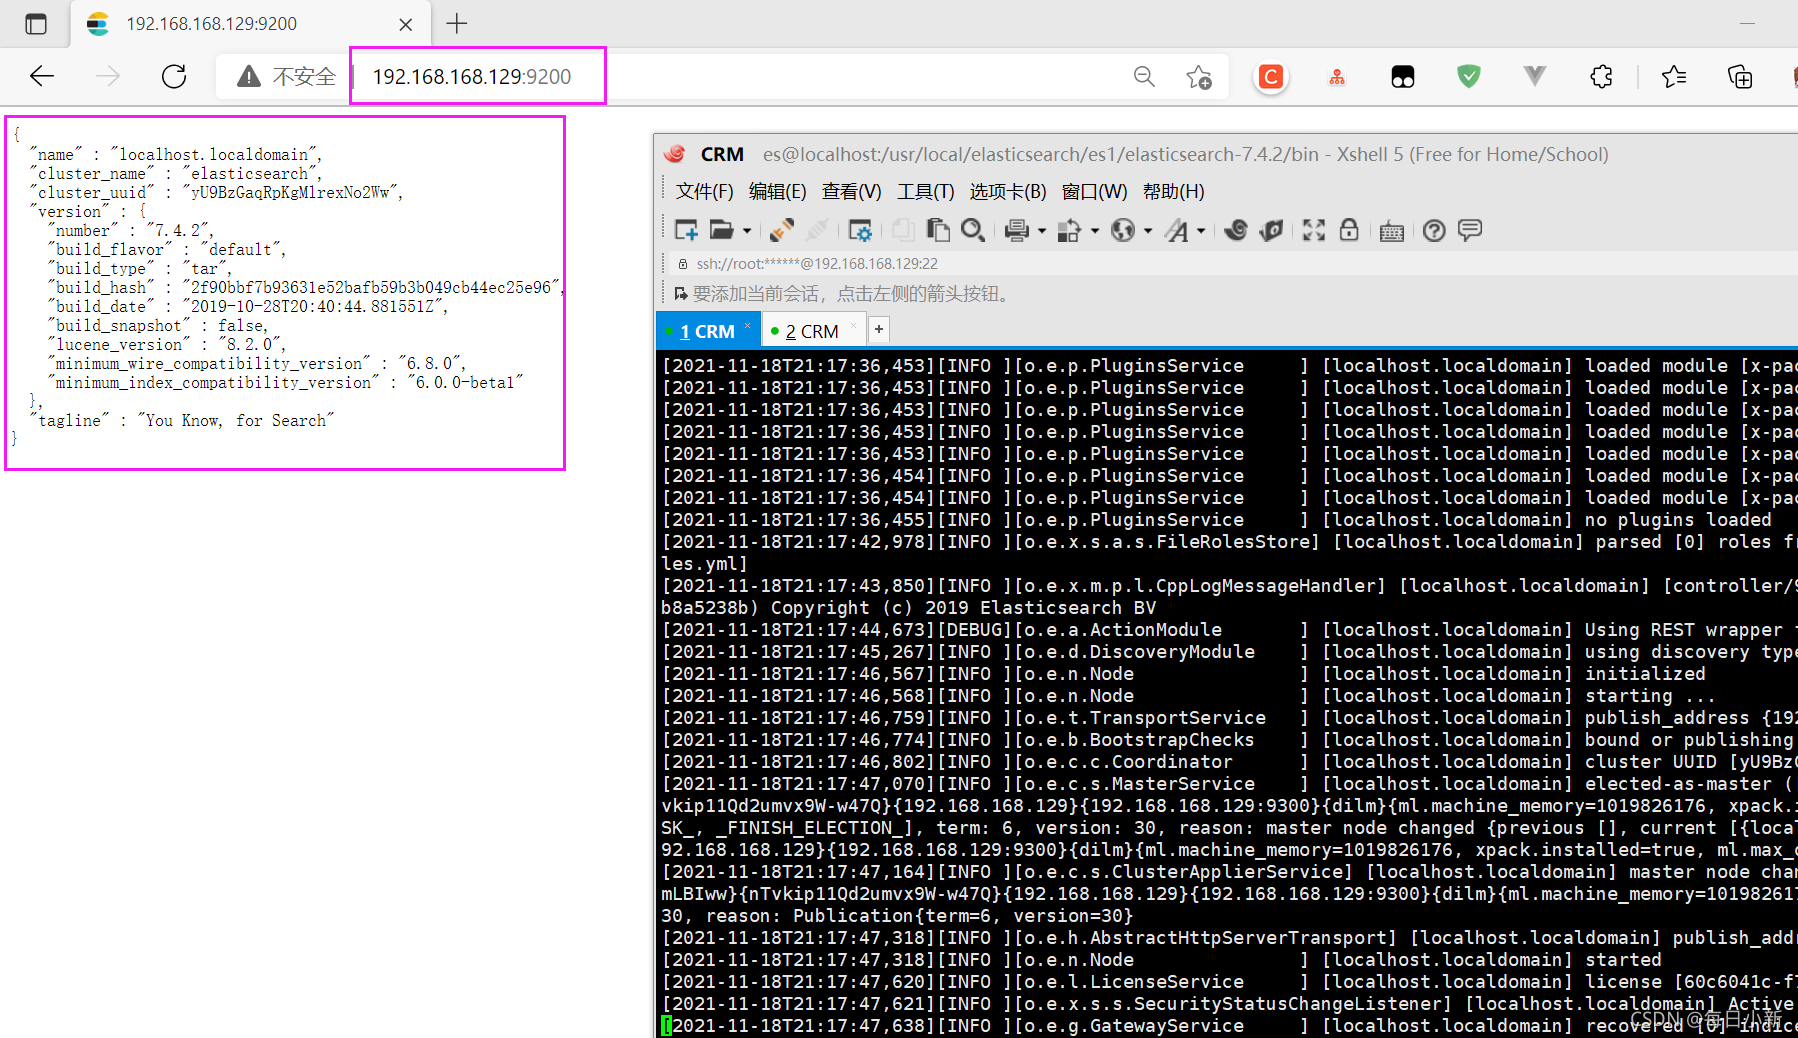Click the 不安全 security warning indicator

click(286, 76)
